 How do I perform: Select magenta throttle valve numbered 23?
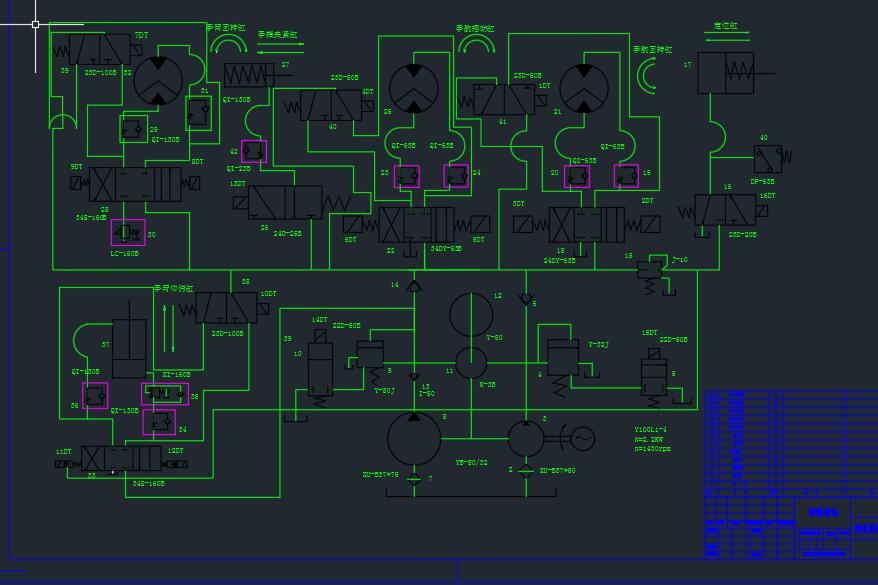[x=407, y=176]
